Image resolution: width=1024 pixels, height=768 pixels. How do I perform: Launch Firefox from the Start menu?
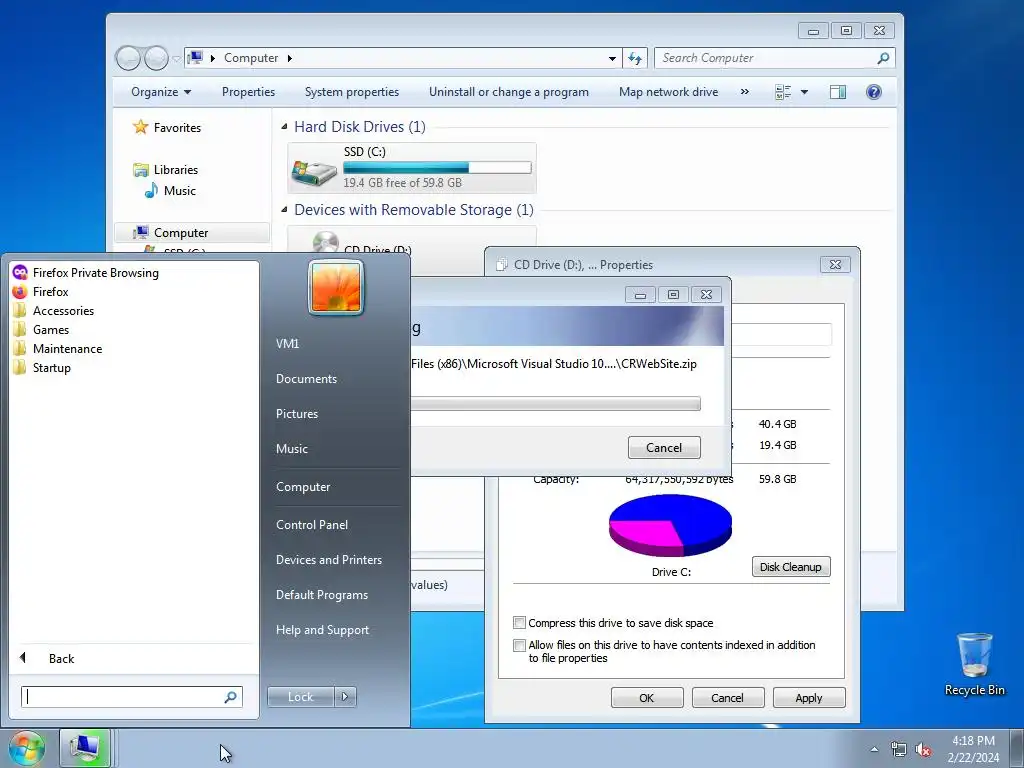click(x=40, y=292)
